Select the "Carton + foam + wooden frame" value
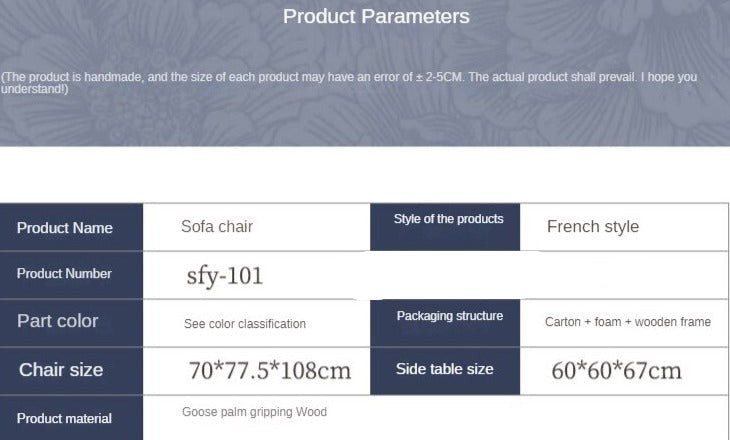Screen dimensions: 730x440 pos(628,322)
